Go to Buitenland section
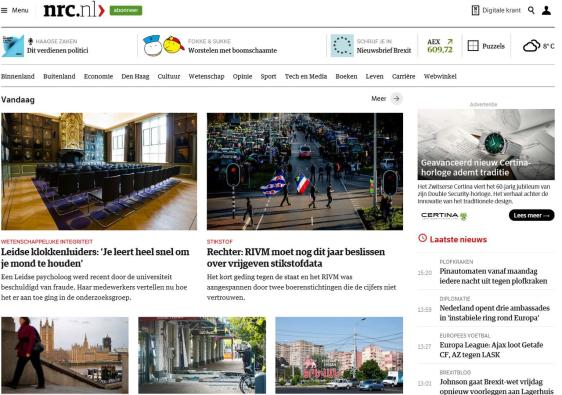Image resolution: width=562 pixels, height=395 pixels. 59,76
